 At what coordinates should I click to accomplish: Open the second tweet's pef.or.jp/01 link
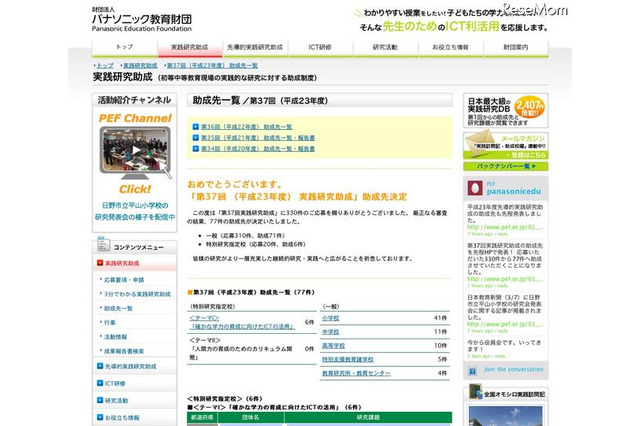(505, 279)
